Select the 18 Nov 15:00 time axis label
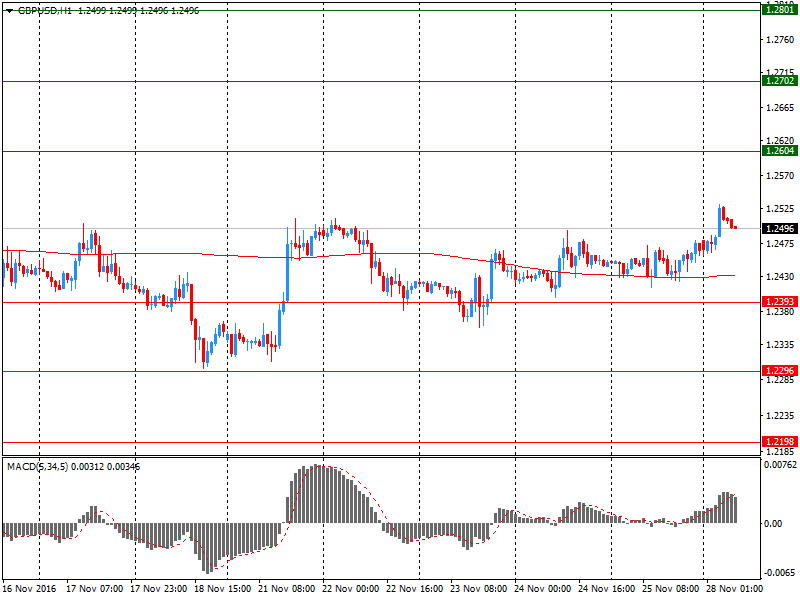The width and height of the screenshot is (800, 600). tap(222, 588)
